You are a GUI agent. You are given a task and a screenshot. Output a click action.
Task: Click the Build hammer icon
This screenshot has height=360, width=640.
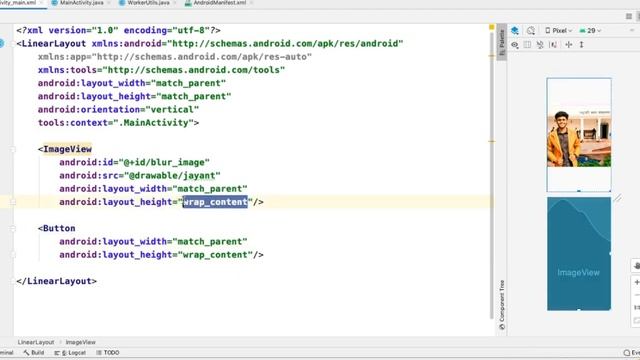click(26, 353)
